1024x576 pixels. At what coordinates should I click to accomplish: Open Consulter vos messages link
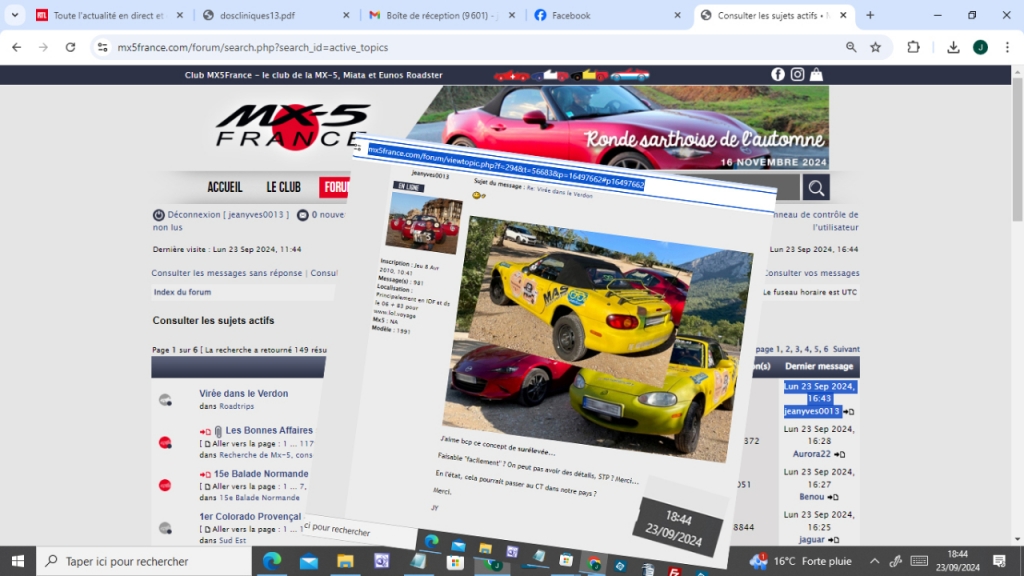812,273
